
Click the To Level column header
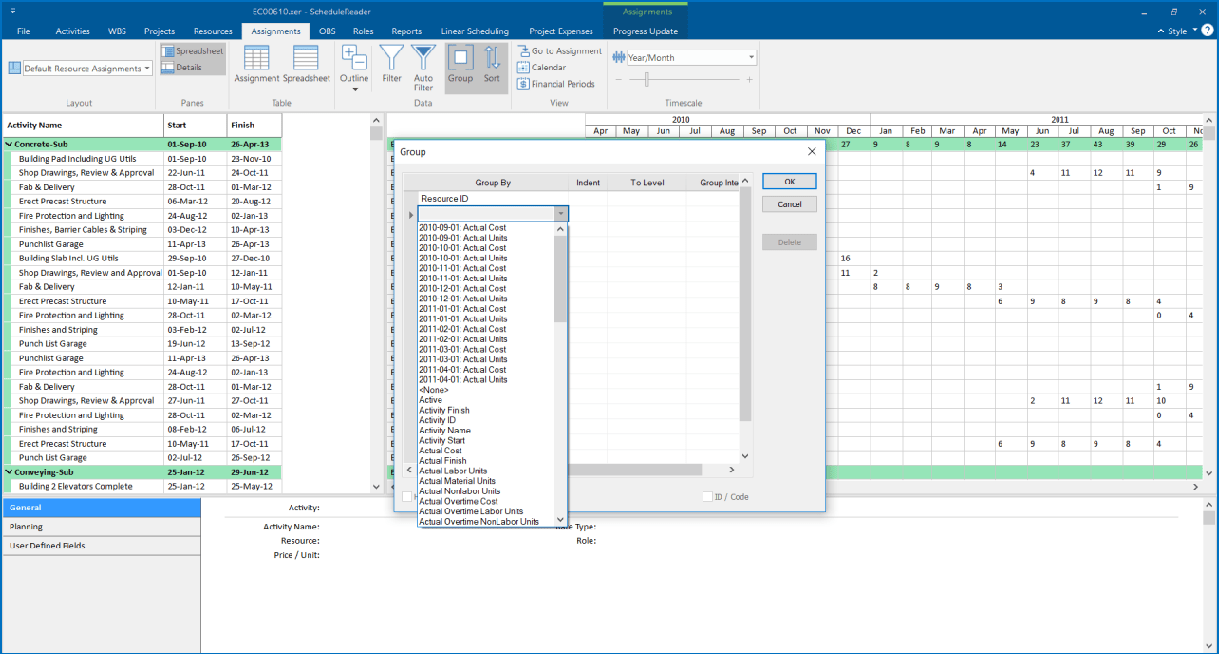point(647,183)
